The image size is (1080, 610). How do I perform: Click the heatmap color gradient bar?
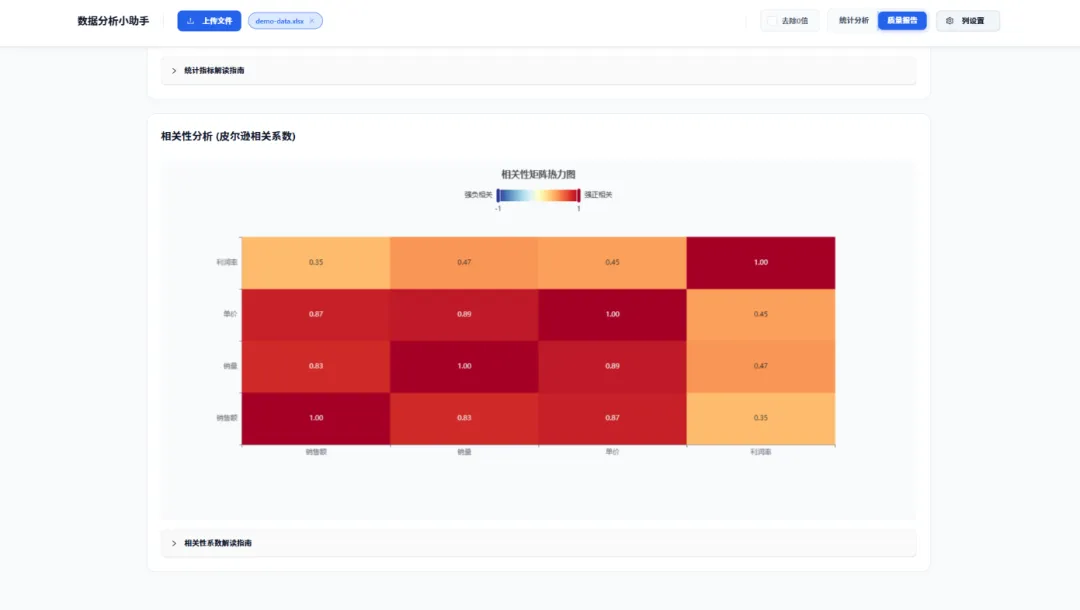[x=538, y=195]
